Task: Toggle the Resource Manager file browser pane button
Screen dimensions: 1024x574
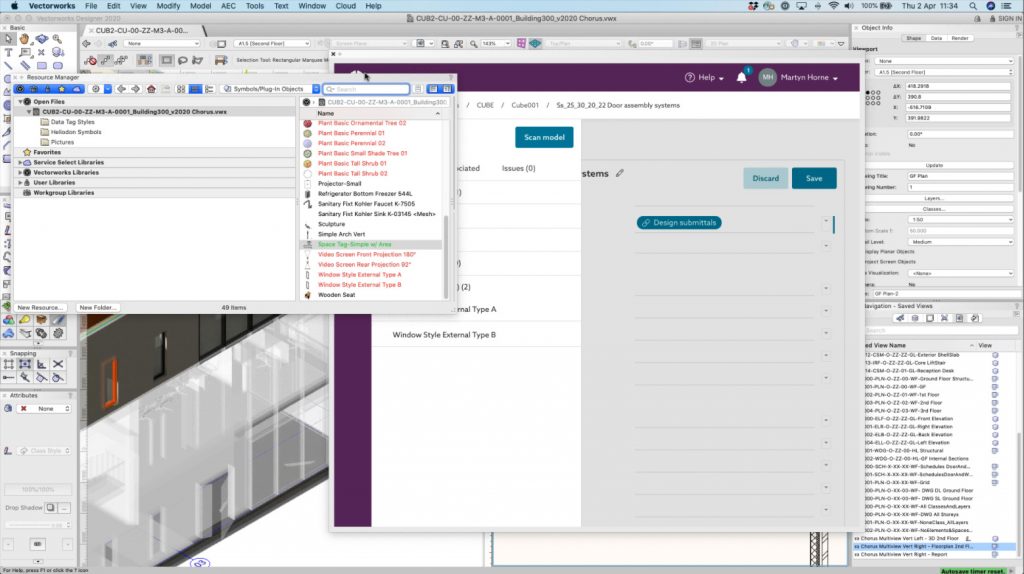Action: click(x=433, y=89)
